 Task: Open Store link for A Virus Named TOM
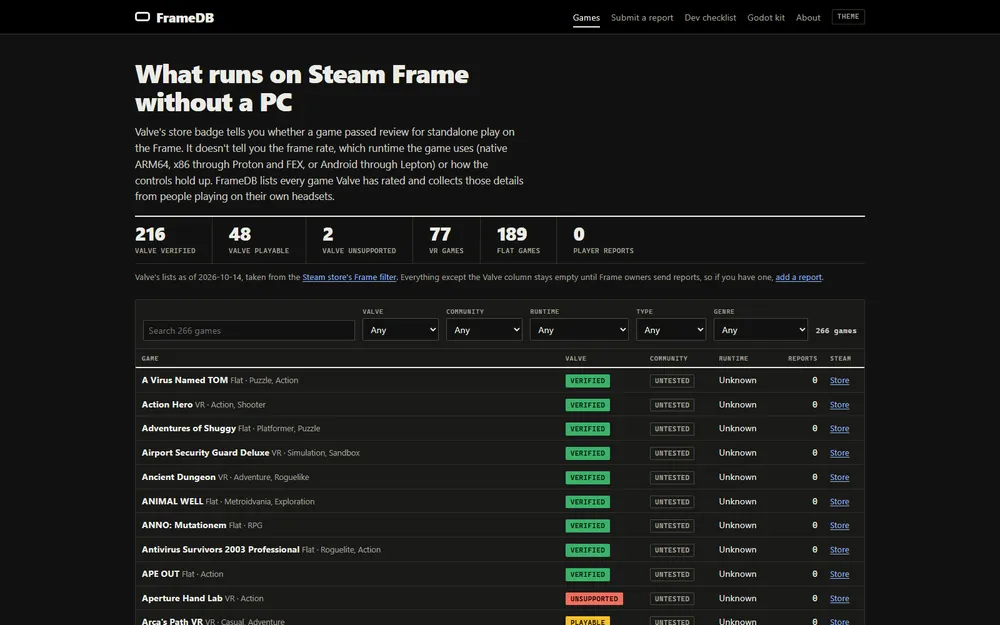pos(839,380)
